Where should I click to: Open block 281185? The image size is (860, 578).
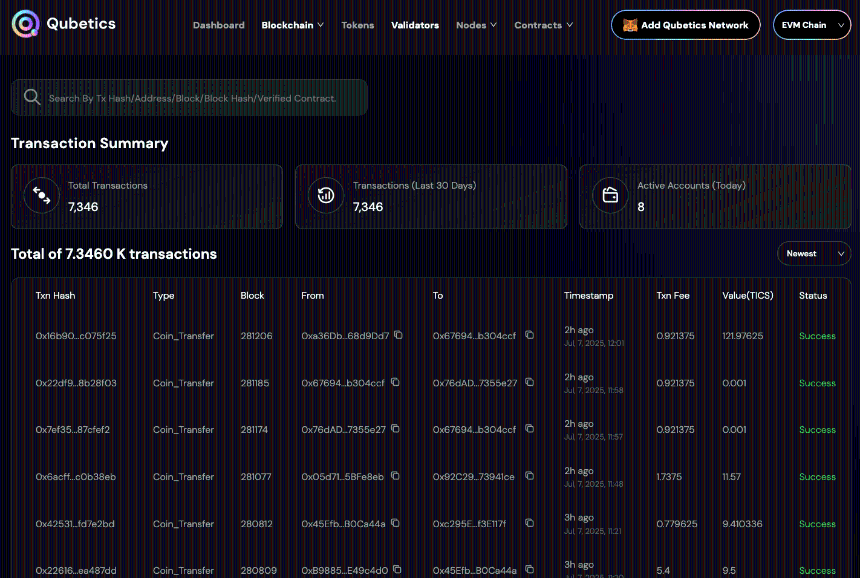tap(254, 383)
